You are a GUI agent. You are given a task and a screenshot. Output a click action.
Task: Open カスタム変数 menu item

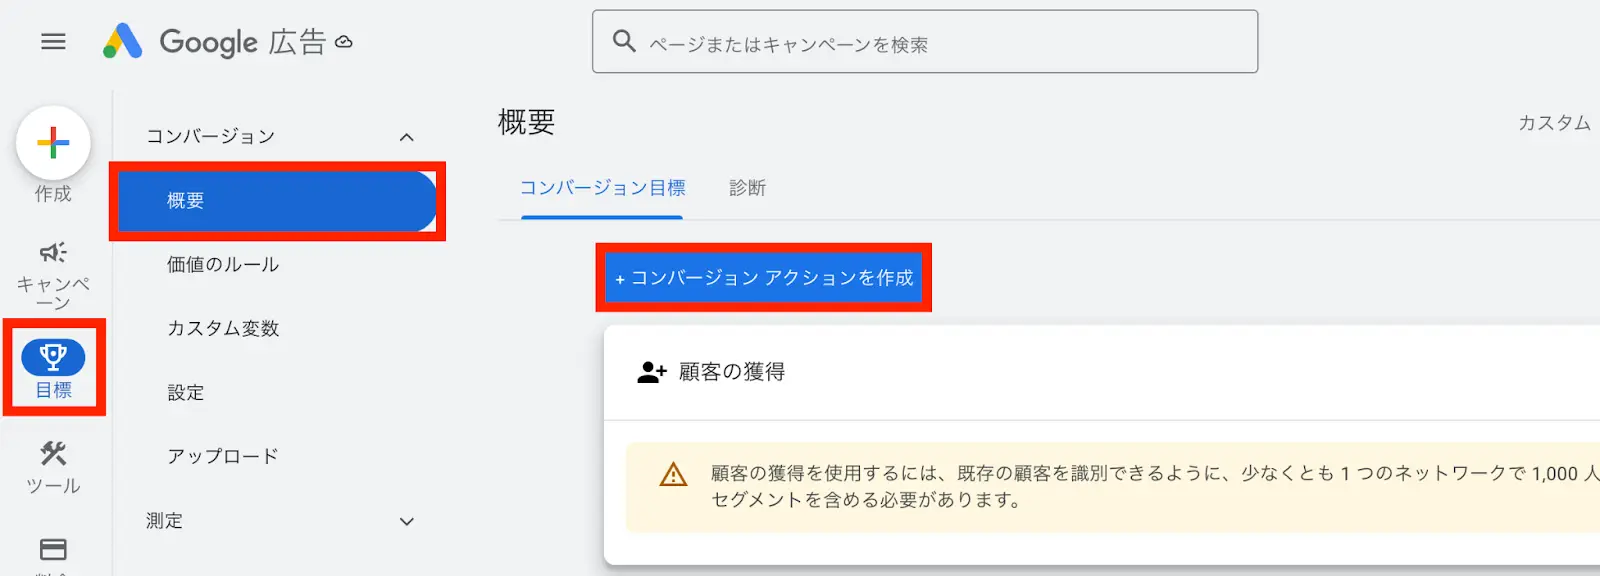pyautogui.click(x=223, y=329)
